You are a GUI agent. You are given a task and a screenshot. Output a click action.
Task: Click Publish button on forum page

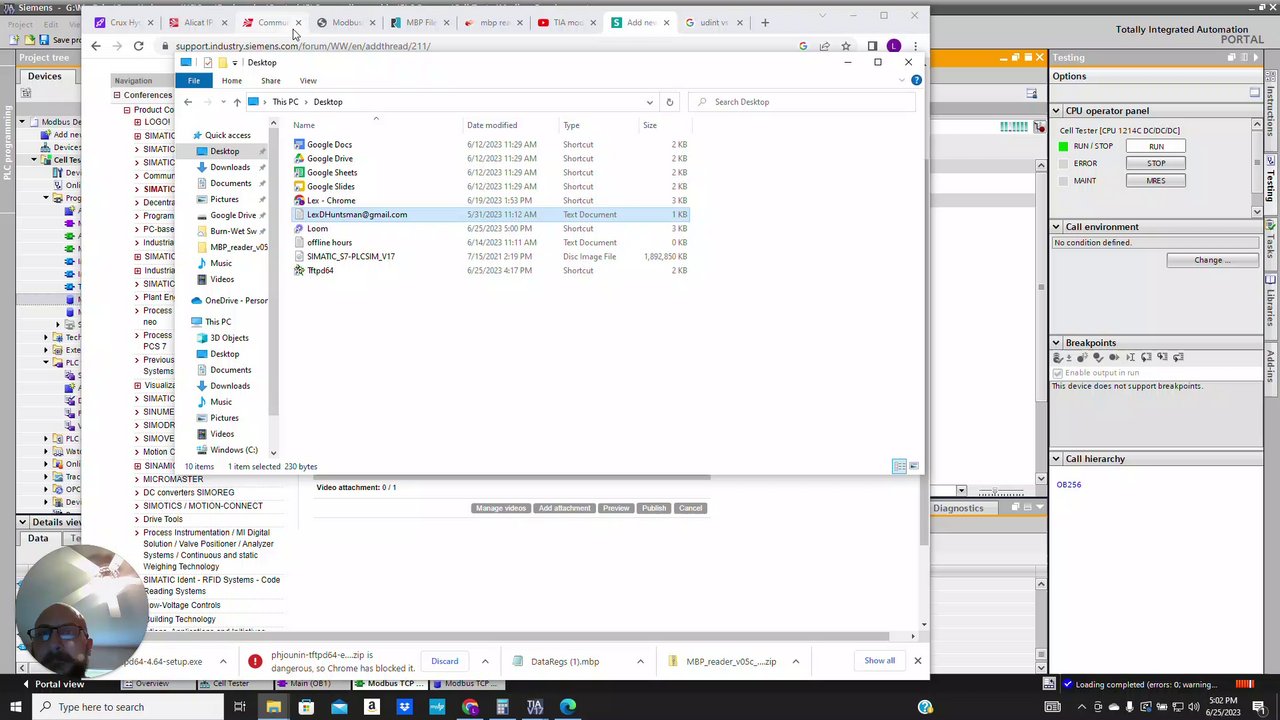(654, 508)
